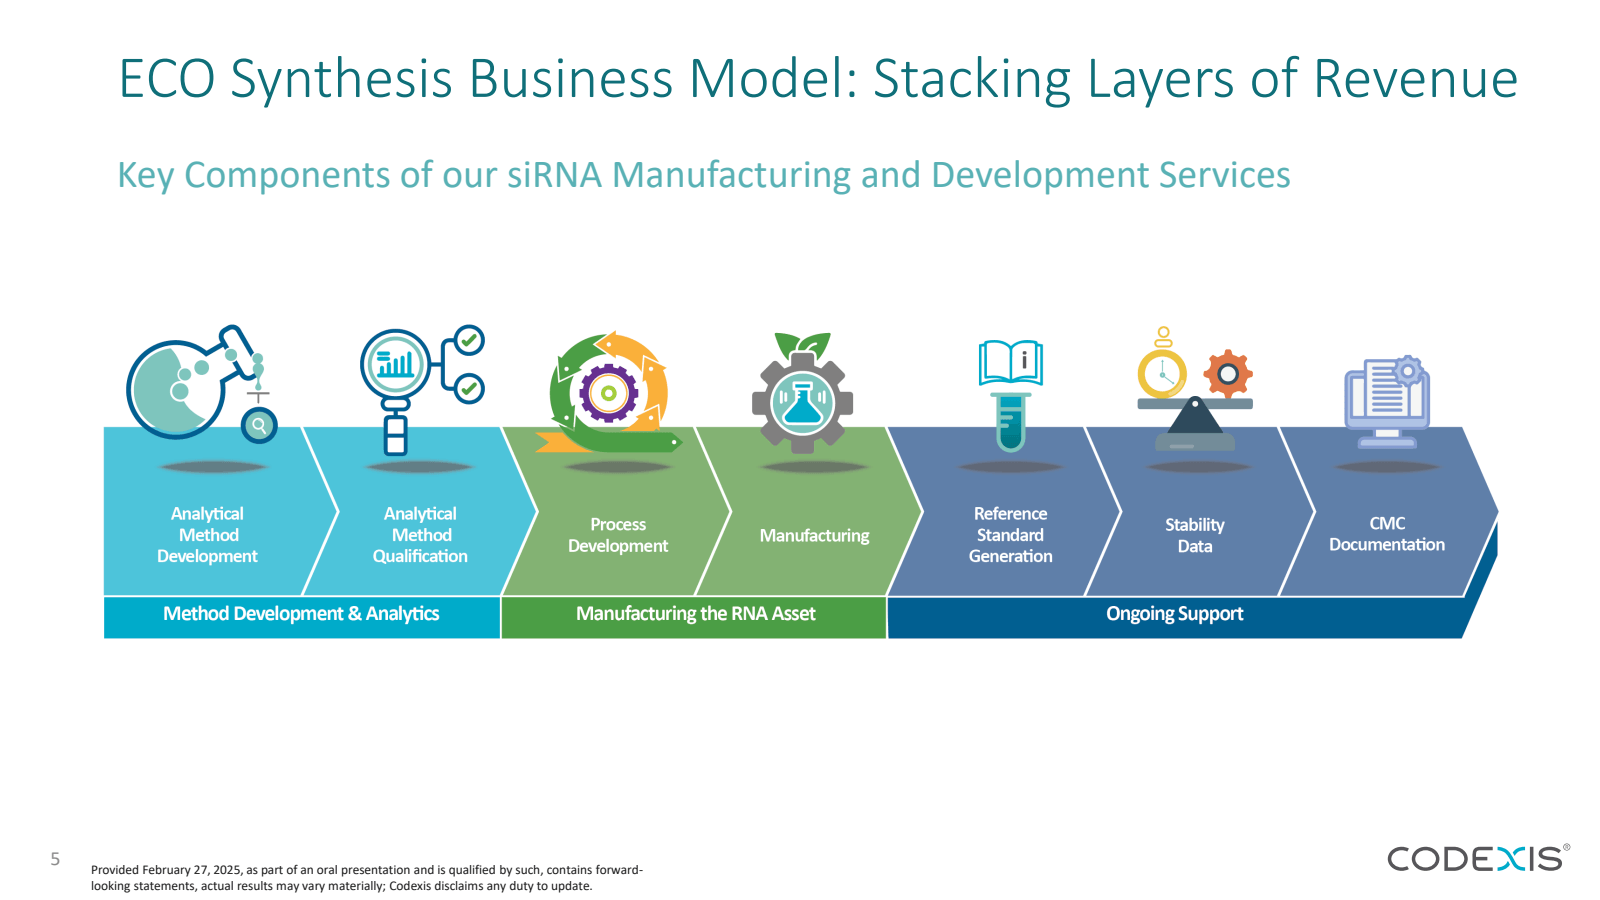Click the Ongoing Support bar
Screen dimensions: 1600x900
1175,617
